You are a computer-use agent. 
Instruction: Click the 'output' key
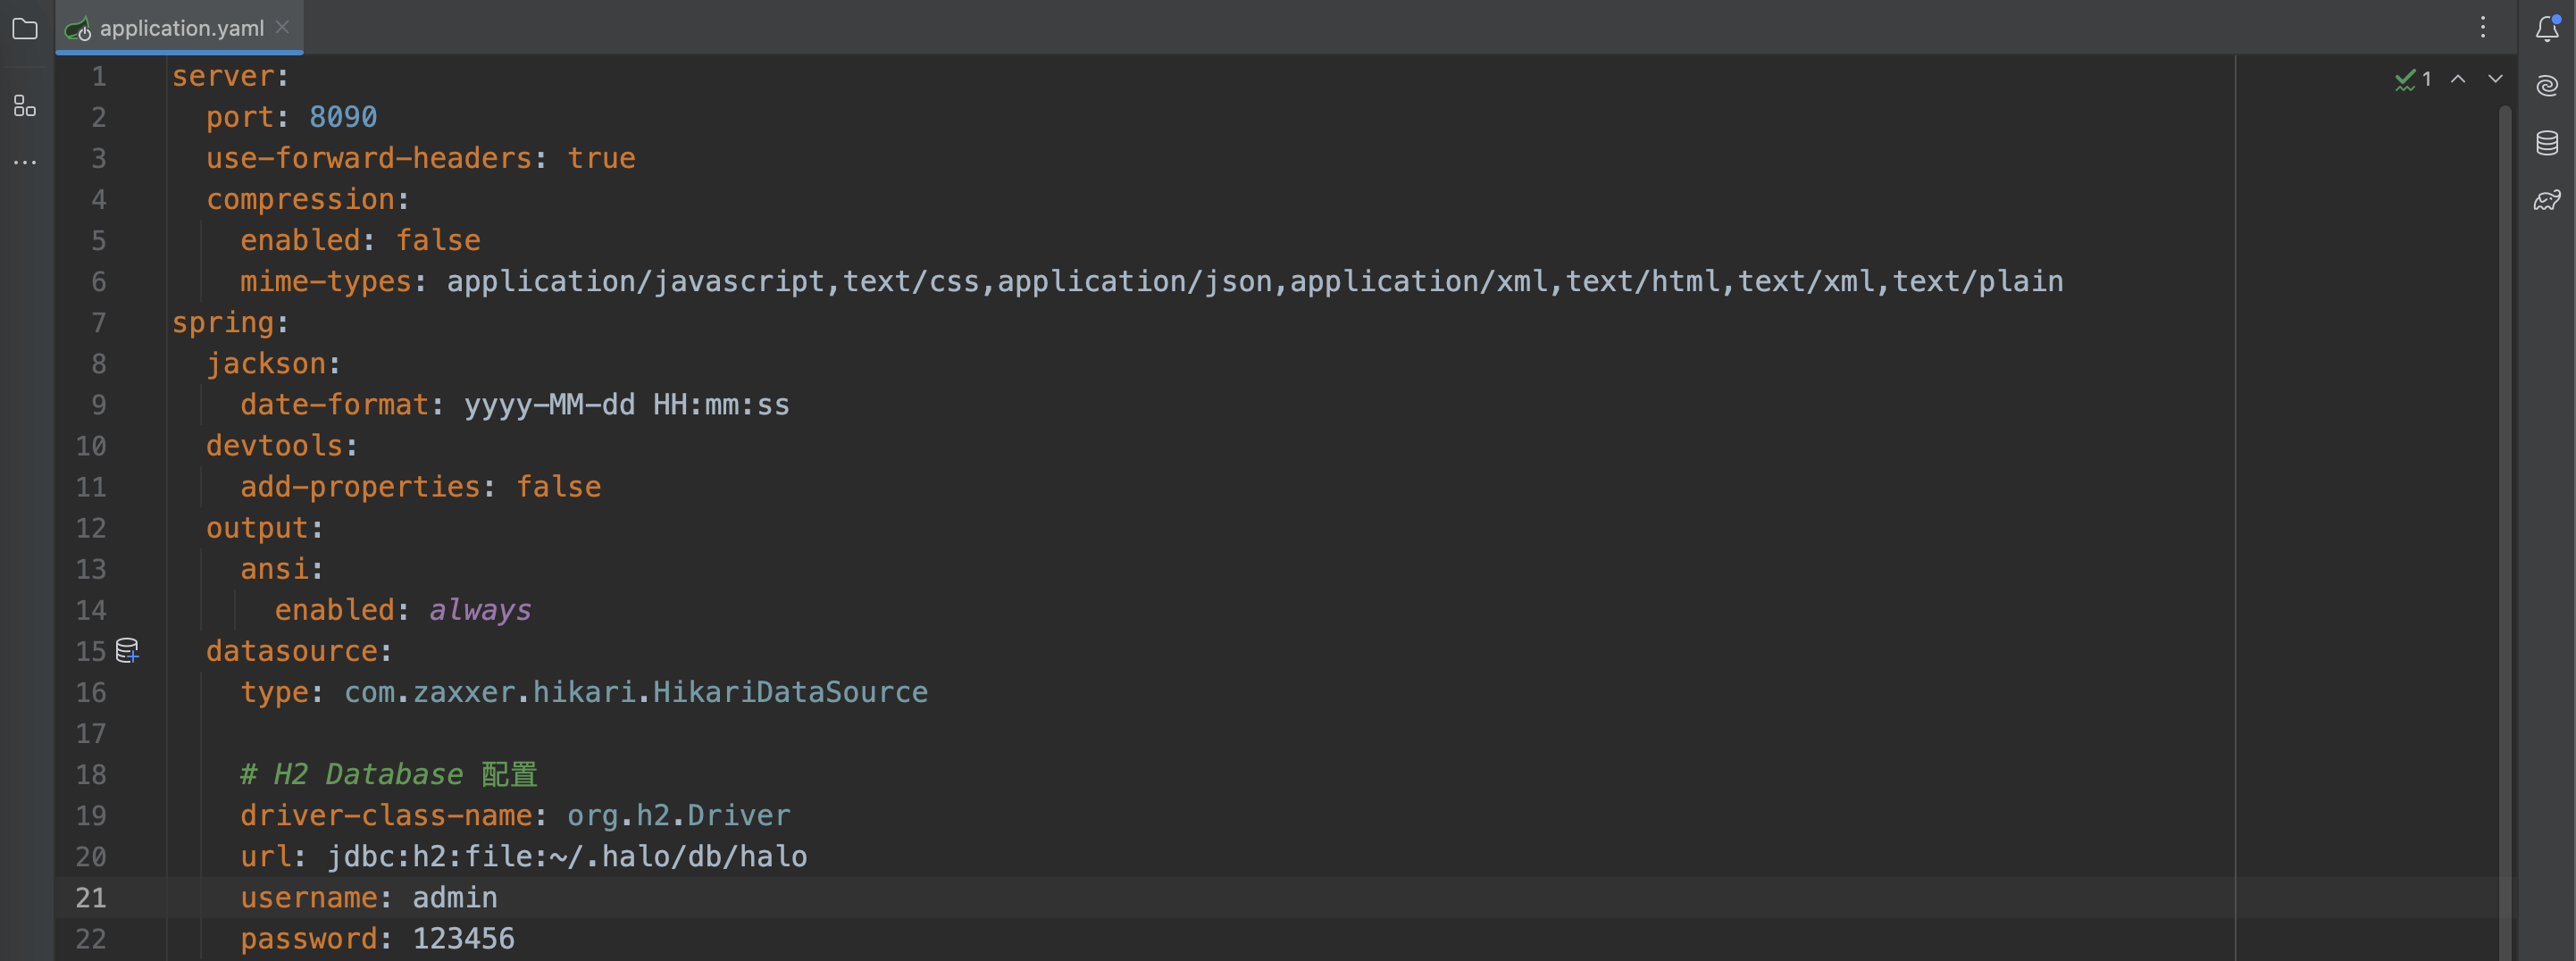(257, 527)
